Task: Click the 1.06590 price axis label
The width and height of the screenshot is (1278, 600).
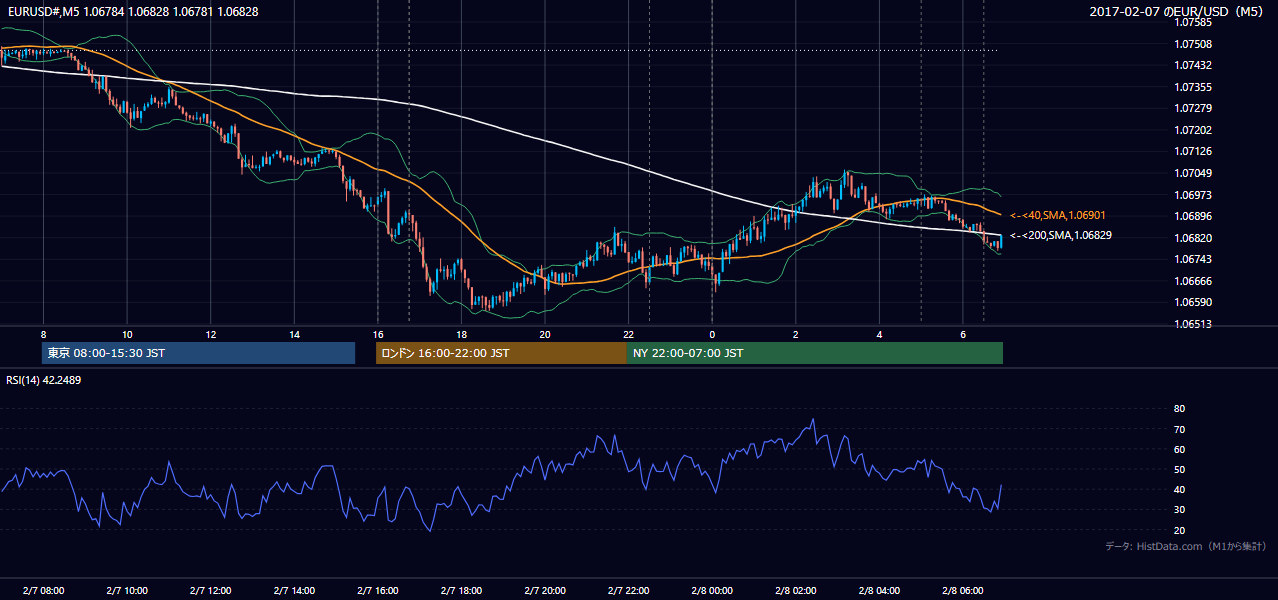Action: tap(1193, 302)
